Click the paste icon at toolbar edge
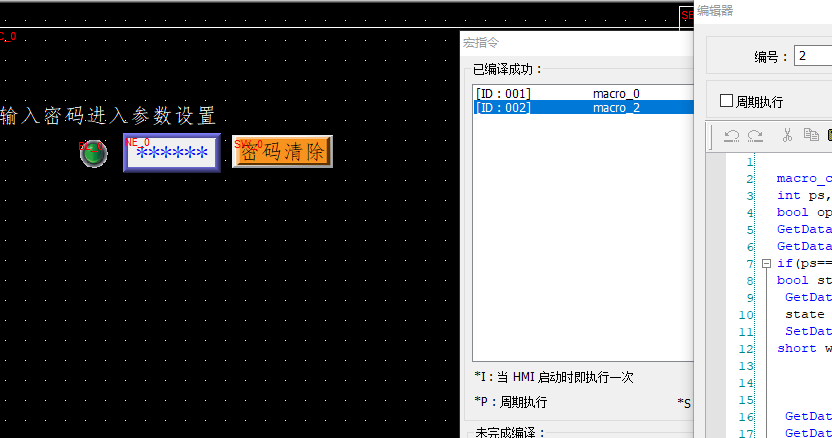The width and height of the screenshot is (832, 438). [x=828, y=135]
